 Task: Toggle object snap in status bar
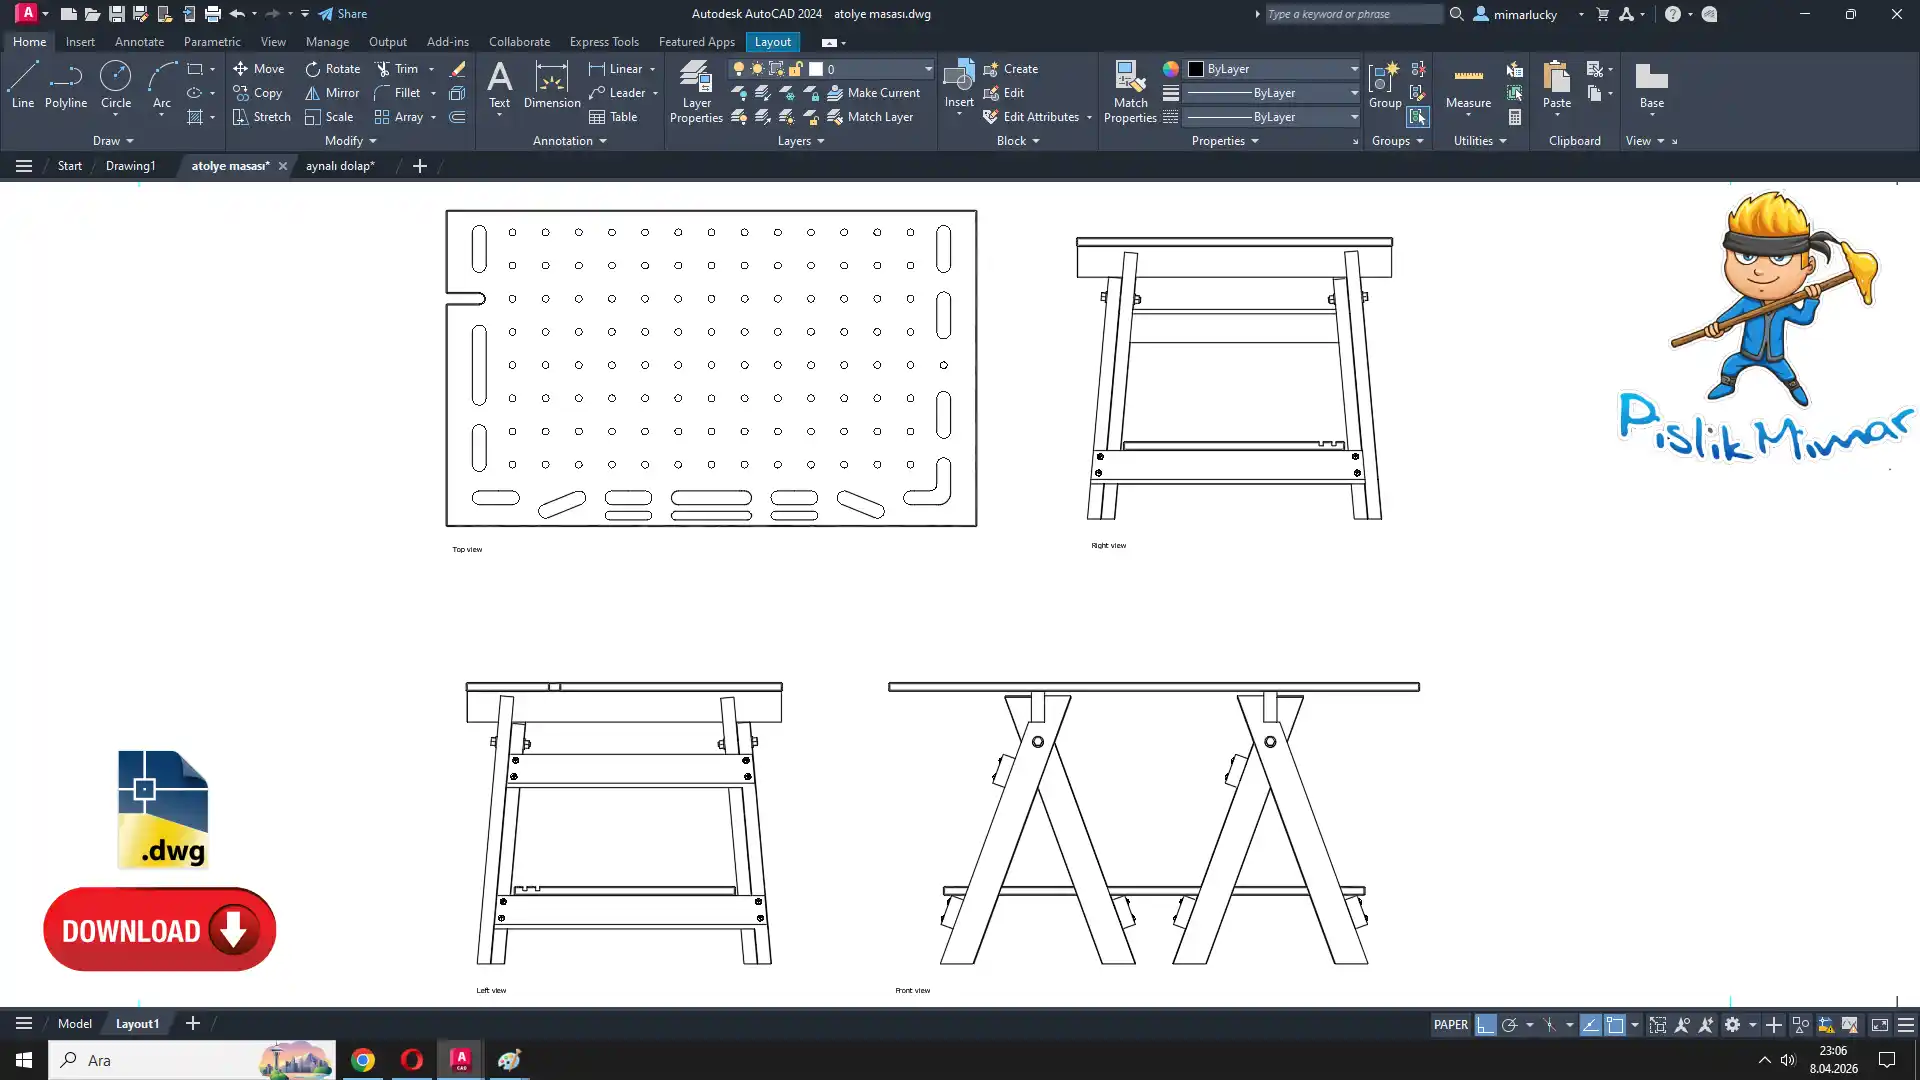pyautogui.click(x=1615, y=1025)
